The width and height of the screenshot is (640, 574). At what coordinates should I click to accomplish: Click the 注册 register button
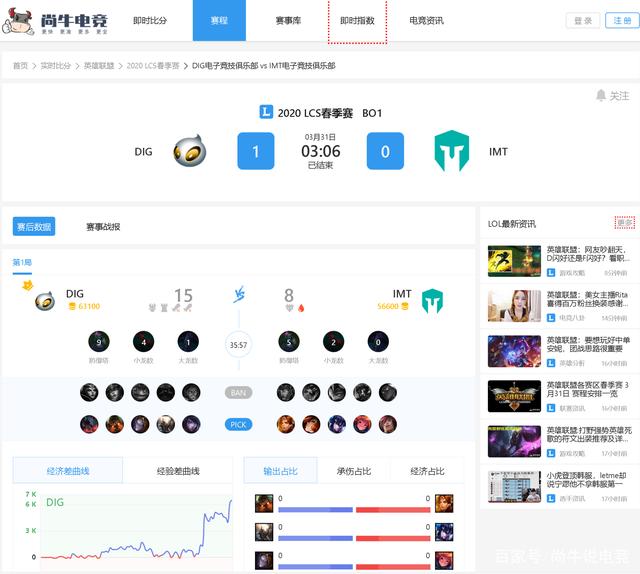pyautogui.click(x=622, y=20)
